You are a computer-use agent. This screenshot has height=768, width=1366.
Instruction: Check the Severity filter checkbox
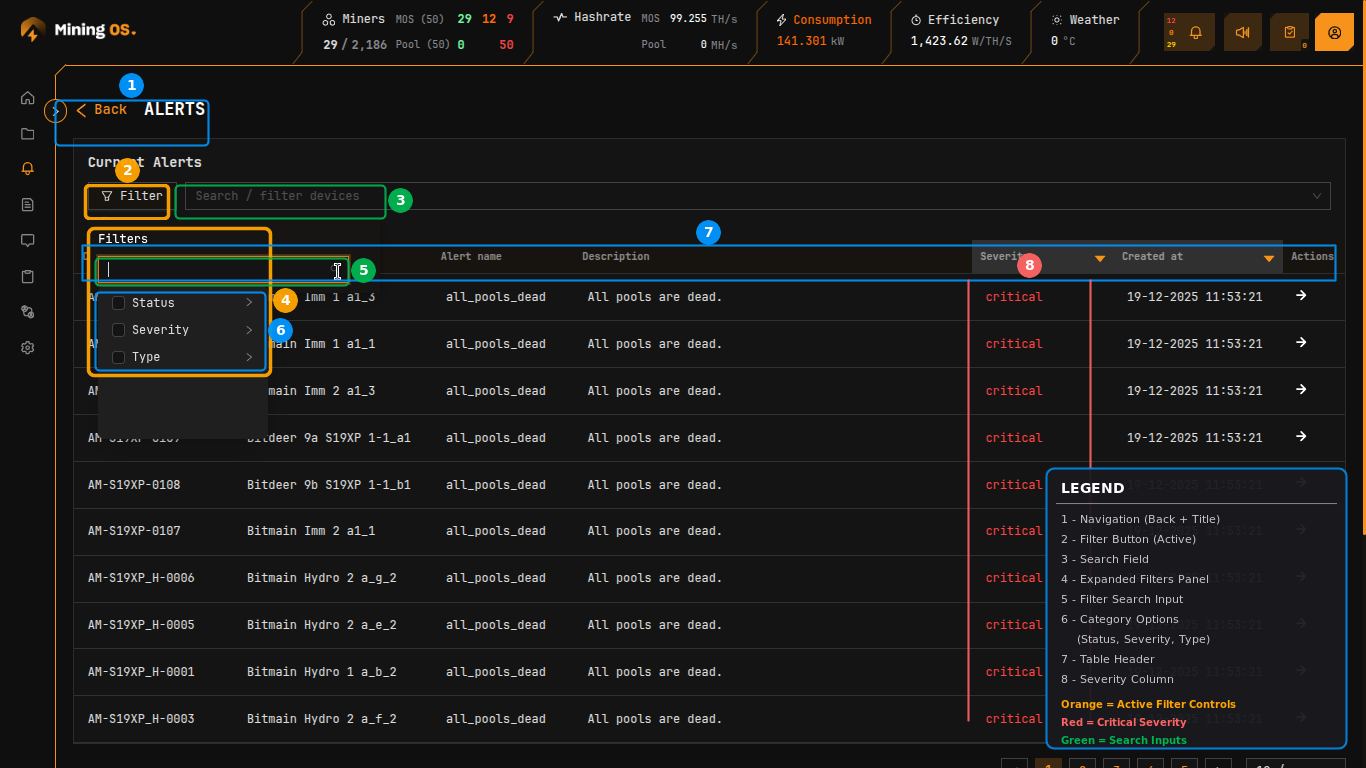[119, 329]
